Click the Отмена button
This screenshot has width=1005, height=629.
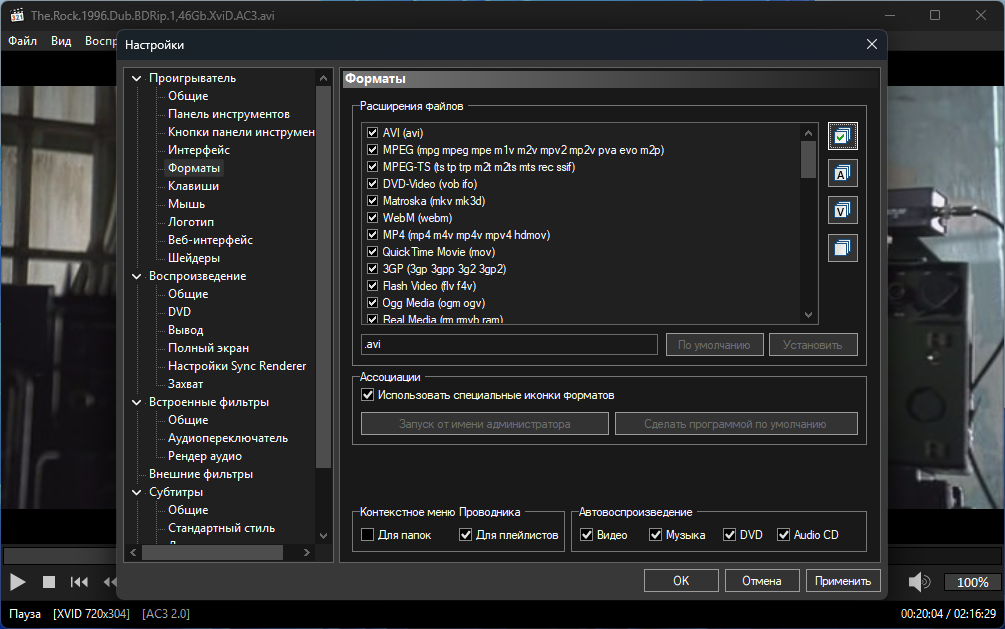click(761, 581)
